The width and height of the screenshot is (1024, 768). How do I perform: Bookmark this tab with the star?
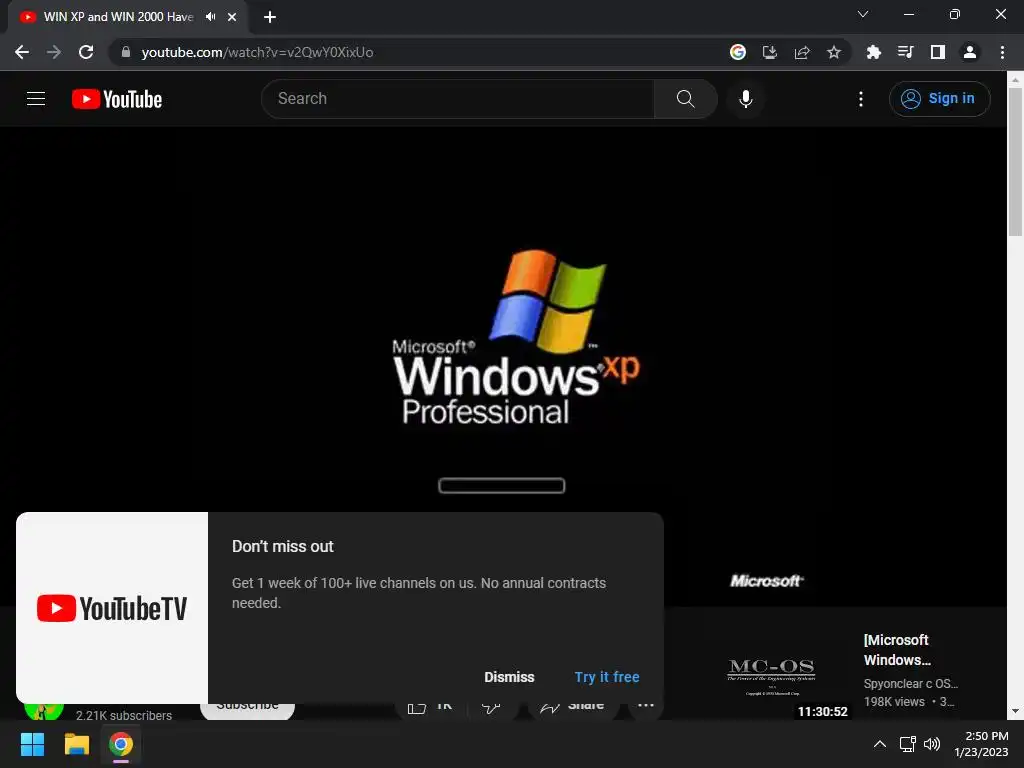click(x=834, y=52)
